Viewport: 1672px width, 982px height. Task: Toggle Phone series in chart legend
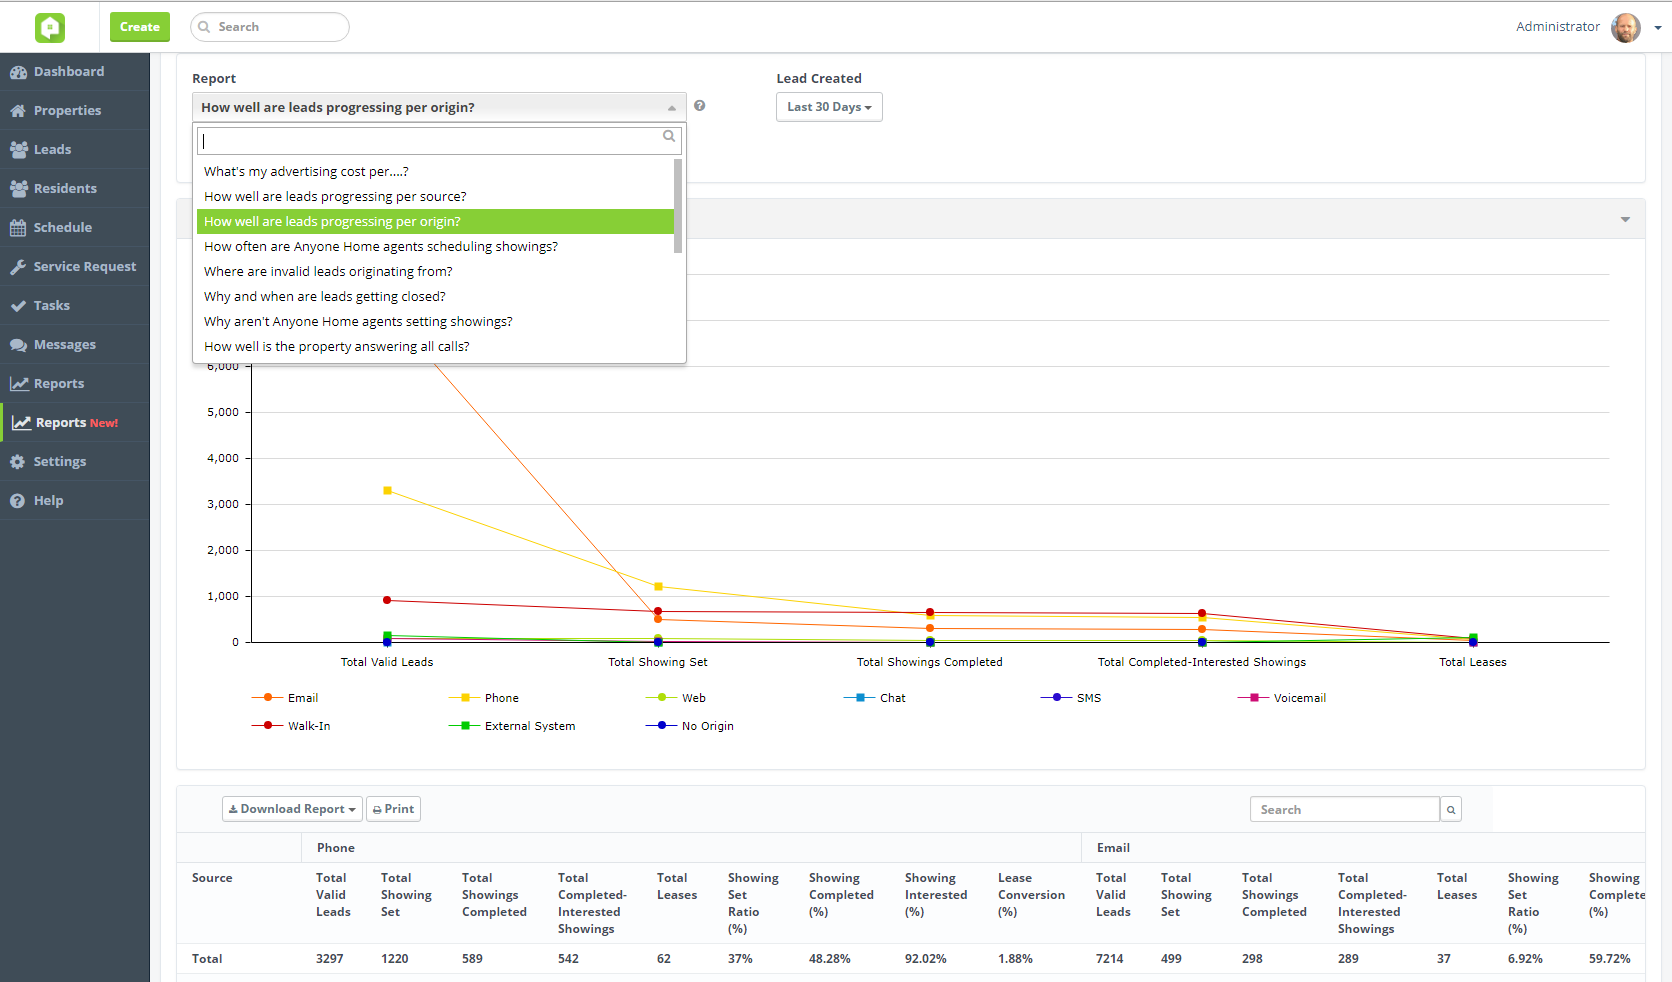pos(484,698)
